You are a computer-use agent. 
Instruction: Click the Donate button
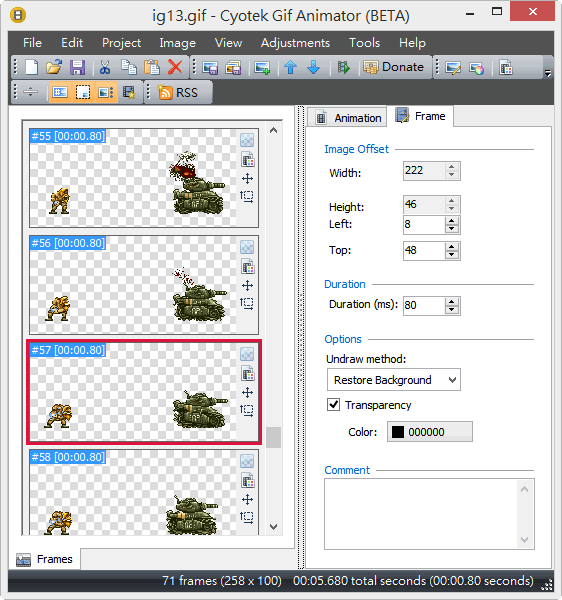(393, 67)
